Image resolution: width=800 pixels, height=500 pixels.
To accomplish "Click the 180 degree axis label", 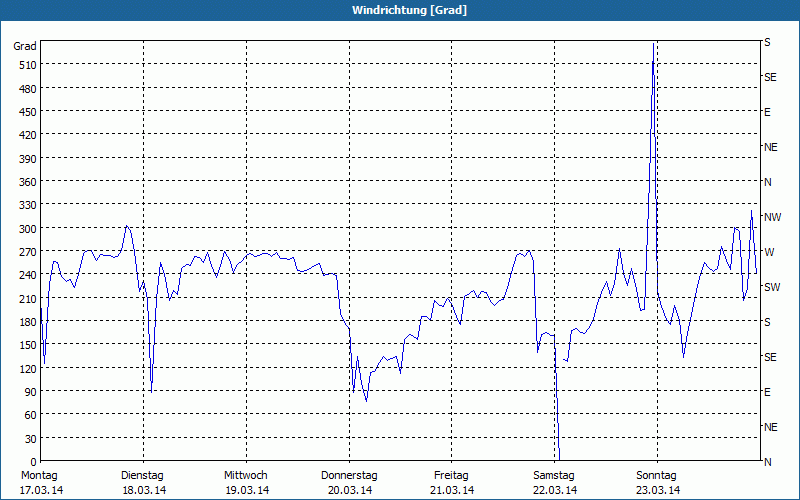I will (x=28, y=322).
